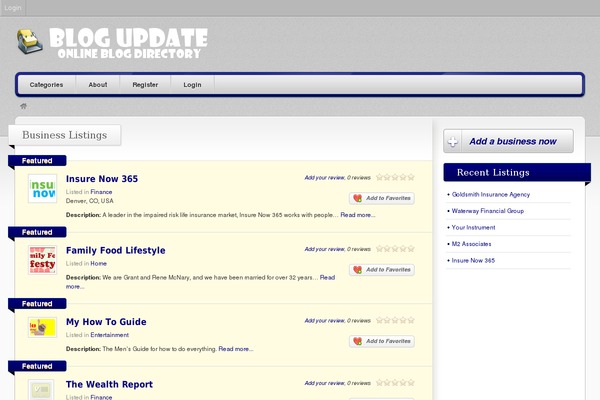The image size is (600, 400).
Task: Open Insure Now 365 logo thumbnail
Action: 42,189
